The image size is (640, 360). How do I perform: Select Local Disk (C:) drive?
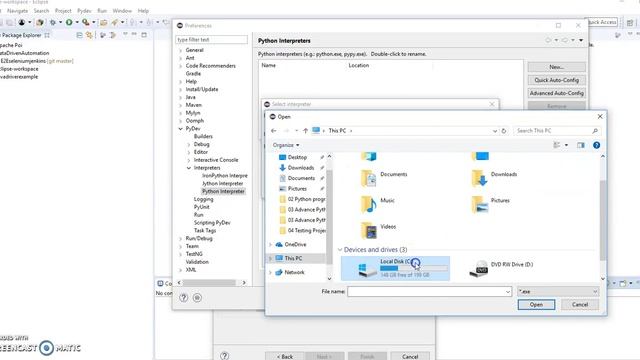click(395, 269)
